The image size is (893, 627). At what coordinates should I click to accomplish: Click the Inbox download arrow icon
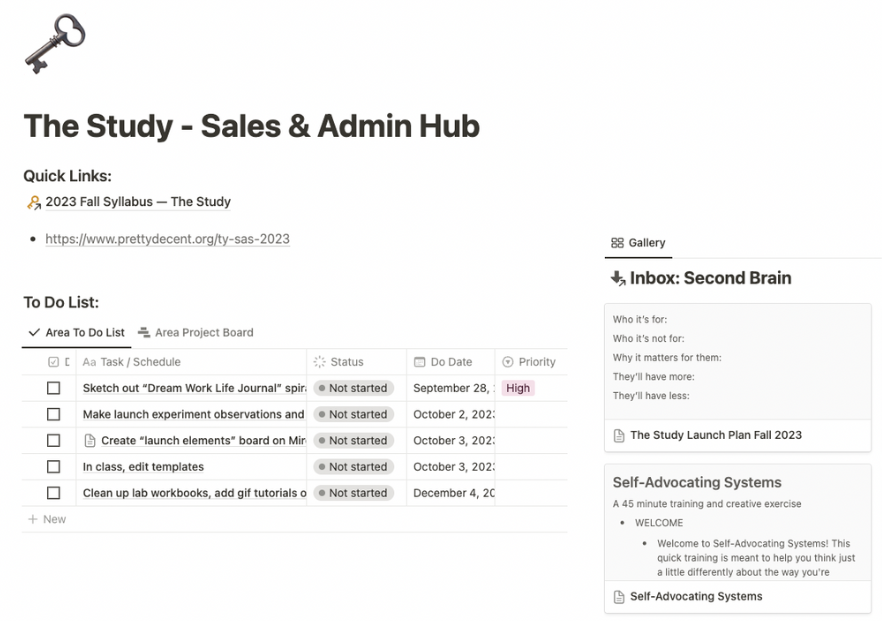[x=618, y=278]
